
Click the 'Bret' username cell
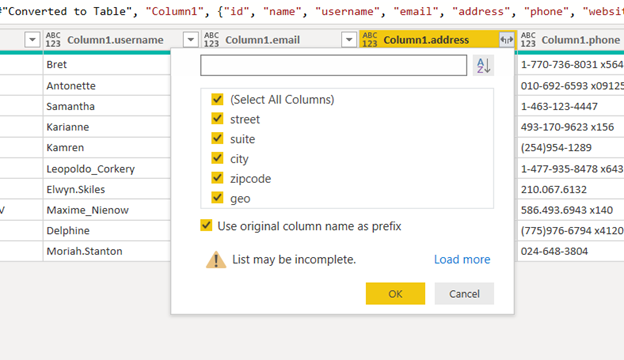[x=107, y=64]
